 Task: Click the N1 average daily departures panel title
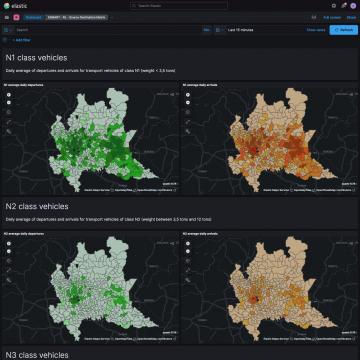(24, 85)
